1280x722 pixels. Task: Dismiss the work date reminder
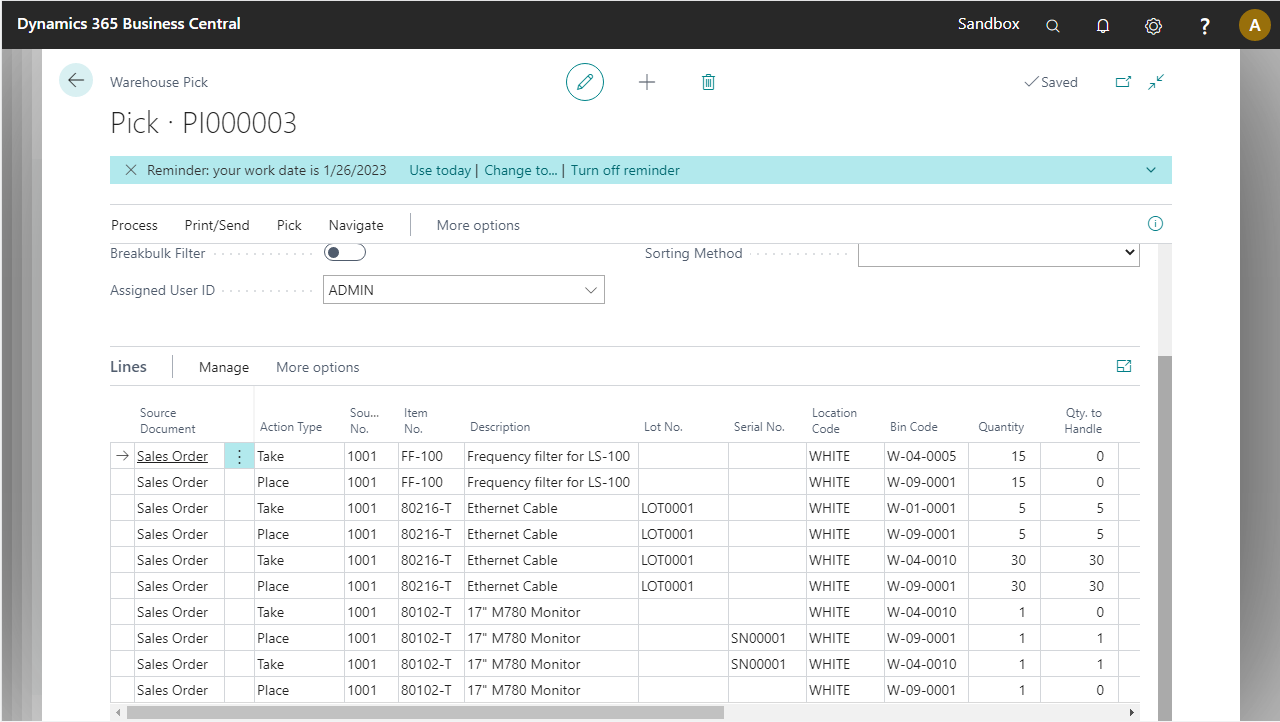(x=131, y=170)
